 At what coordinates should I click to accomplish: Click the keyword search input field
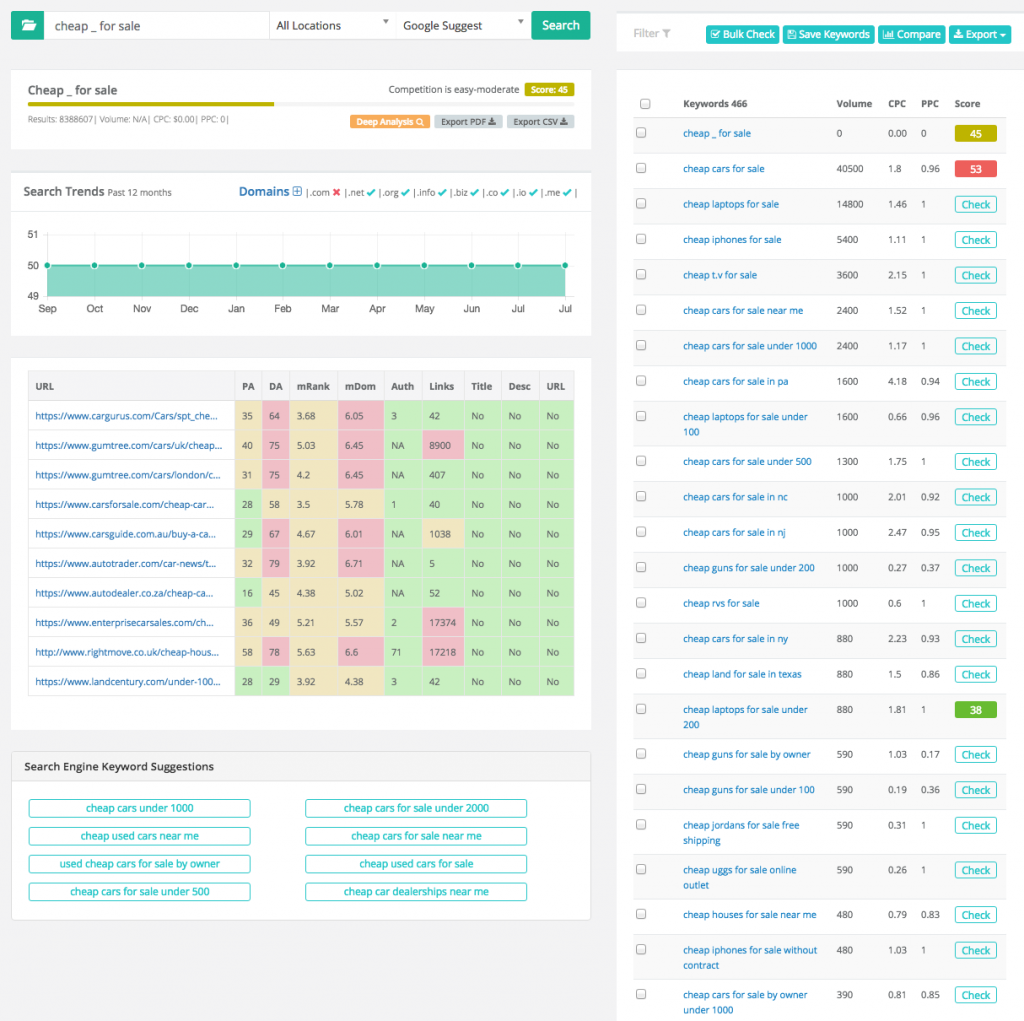click(157, 25)
